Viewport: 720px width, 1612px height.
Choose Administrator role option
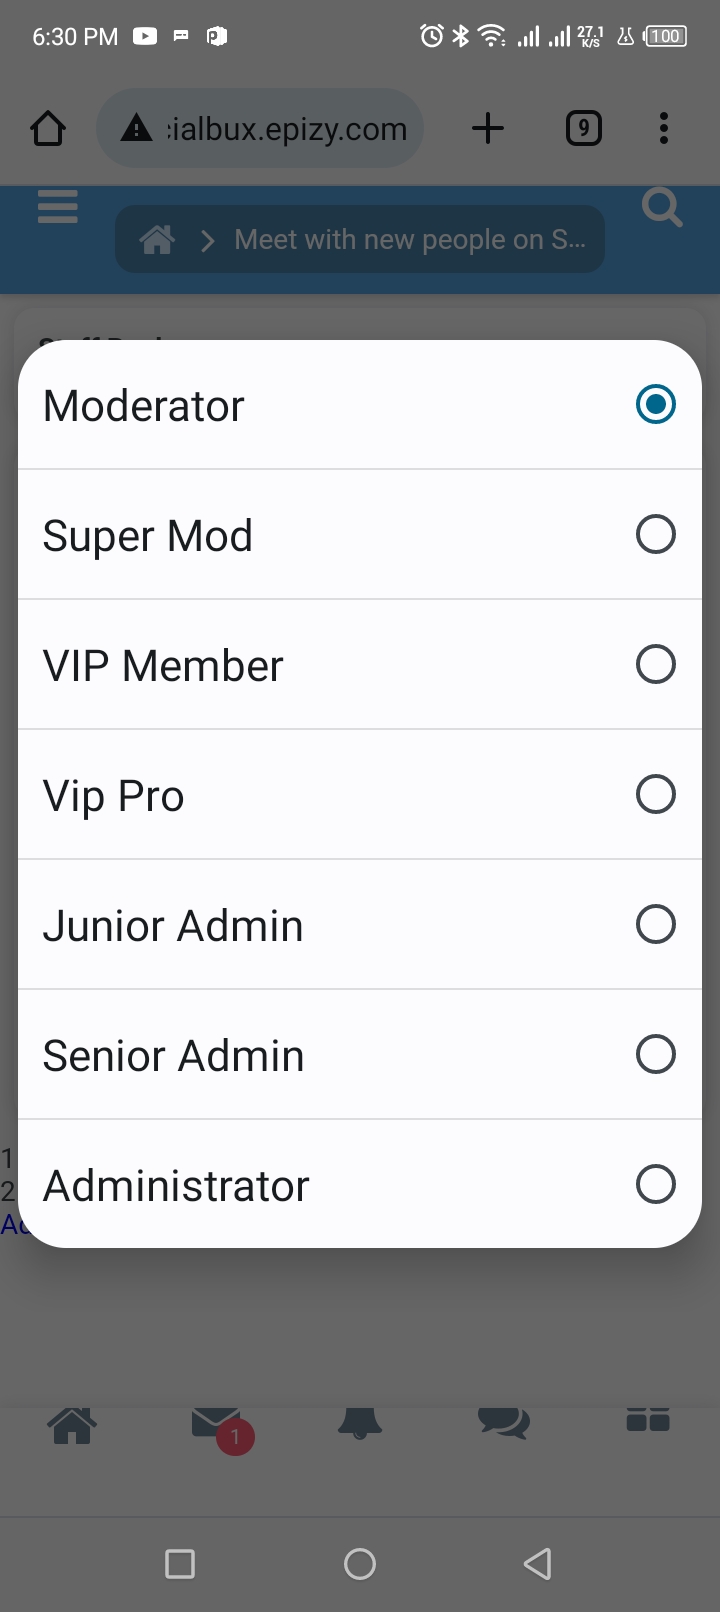coord(655,1185)
